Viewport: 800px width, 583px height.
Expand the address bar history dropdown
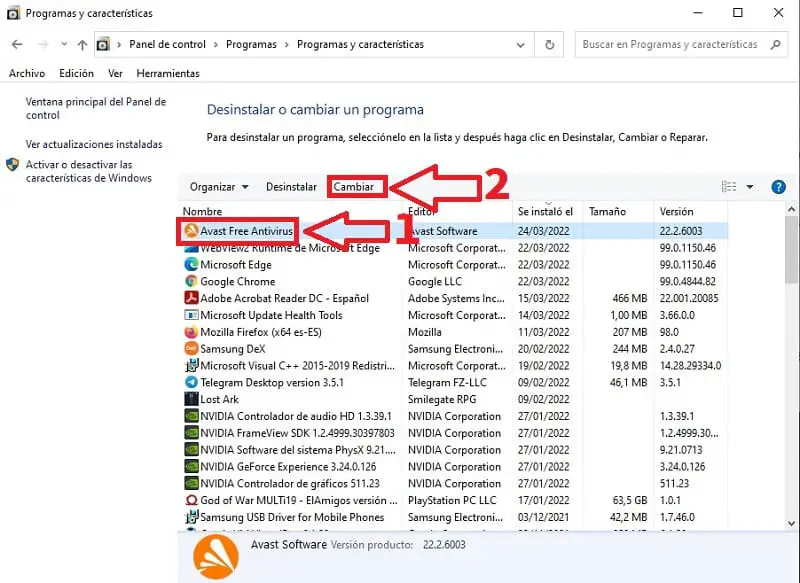(x=520, y=45)
